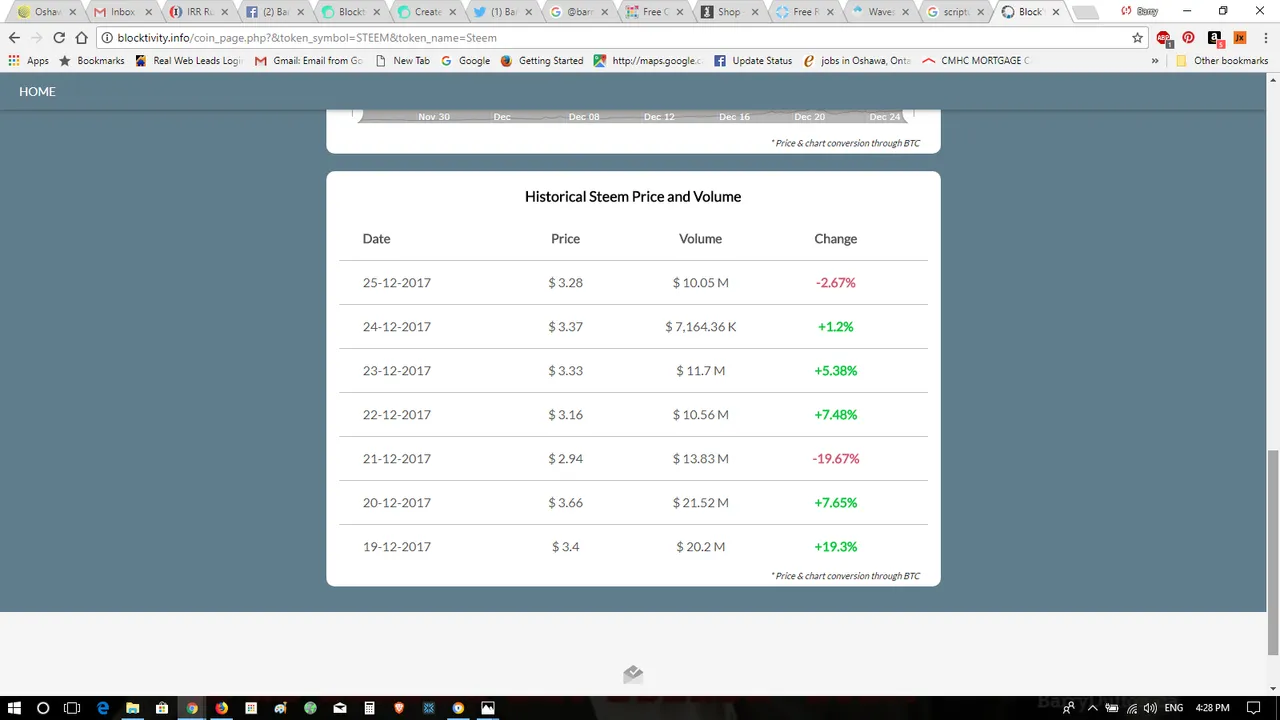Open Photos app from taskbar
Image resolution: width=1280 pixels, height=720 pixels.
coord(488,708)
